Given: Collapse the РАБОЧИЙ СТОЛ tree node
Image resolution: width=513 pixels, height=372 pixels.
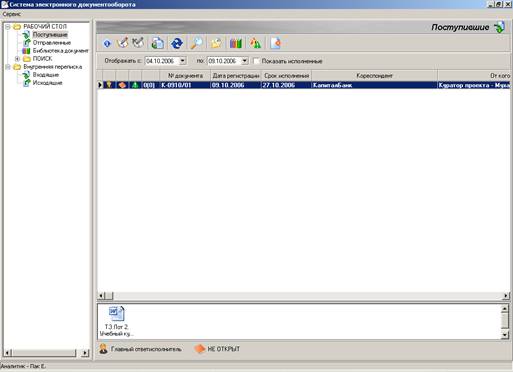Looking at the screenshot, I should click(8, 27).
